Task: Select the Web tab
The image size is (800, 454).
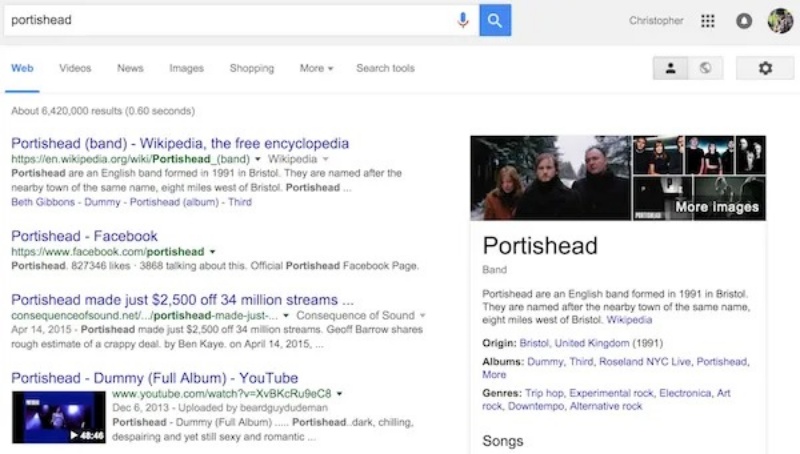Action: pyautogui.click(x=22, y=68)
